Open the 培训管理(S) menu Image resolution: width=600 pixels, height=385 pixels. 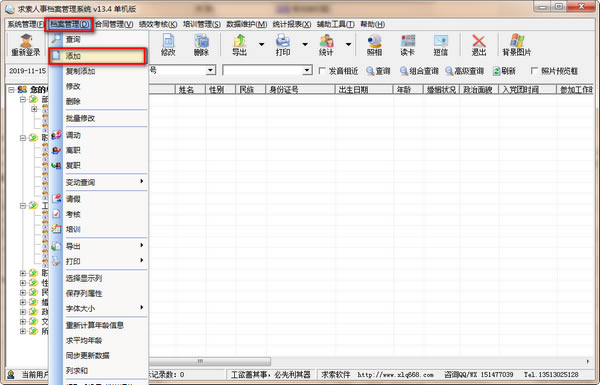pyautogui.click(x=202, y=24)
